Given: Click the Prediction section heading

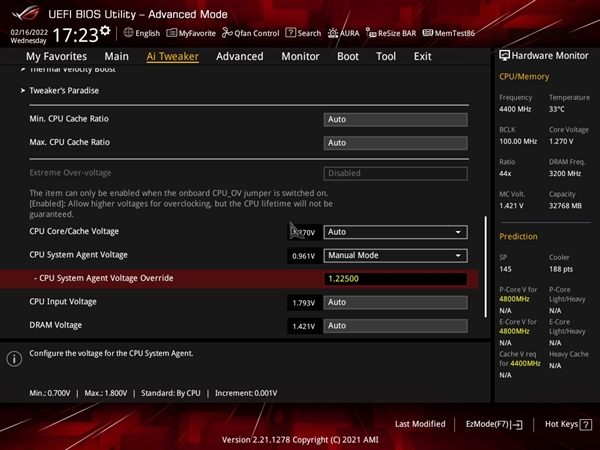Looking at the screenshot, I should click(518, 236).
